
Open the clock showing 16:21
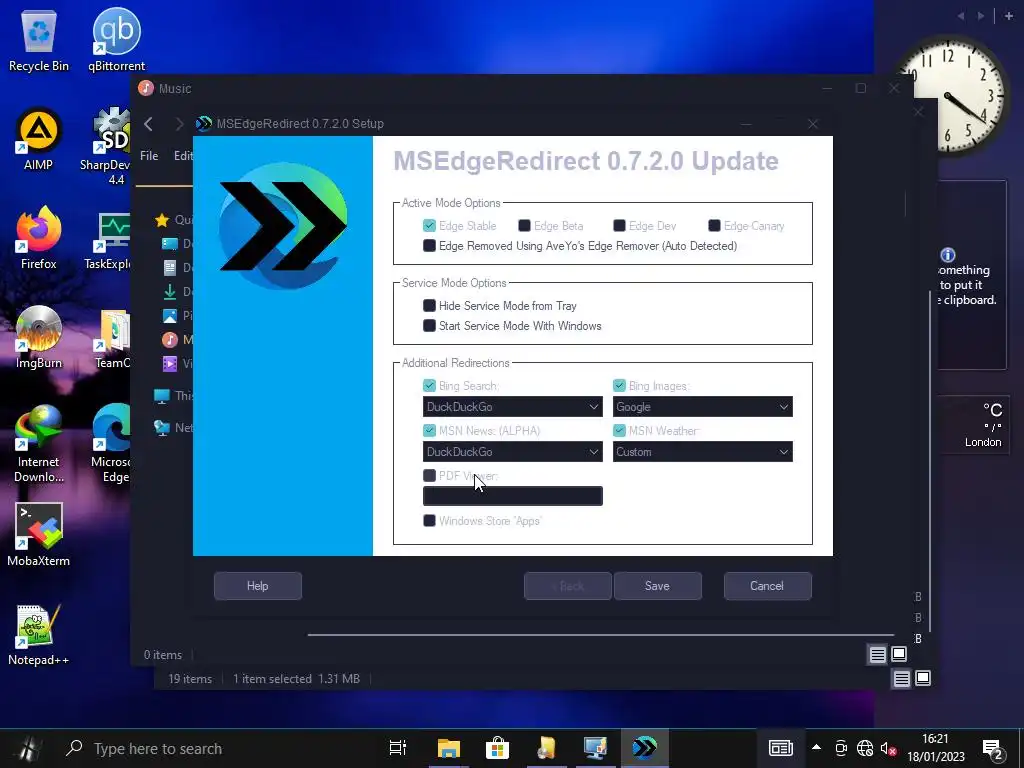click(x=935, y=748)
